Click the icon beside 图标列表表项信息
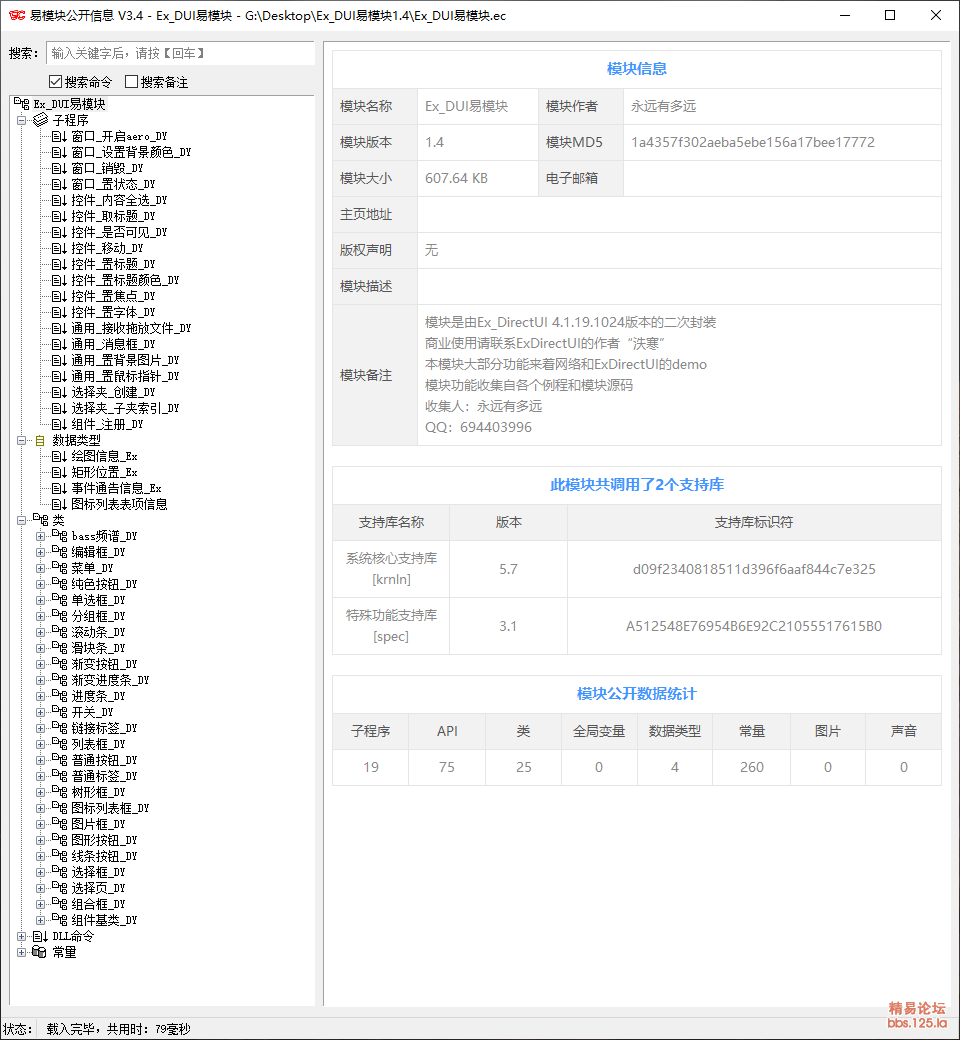This screenshot has width=960, height=1040. pyautogui.click(x=59, y=504)
